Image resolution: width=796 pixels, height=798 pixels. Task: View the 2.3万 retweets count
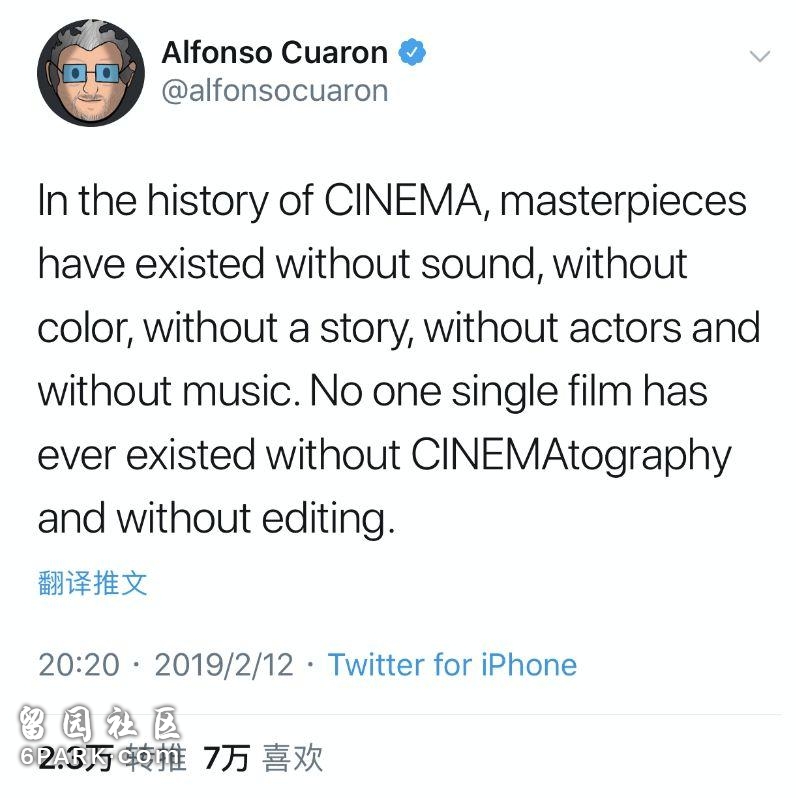click(x=76, y=758)
